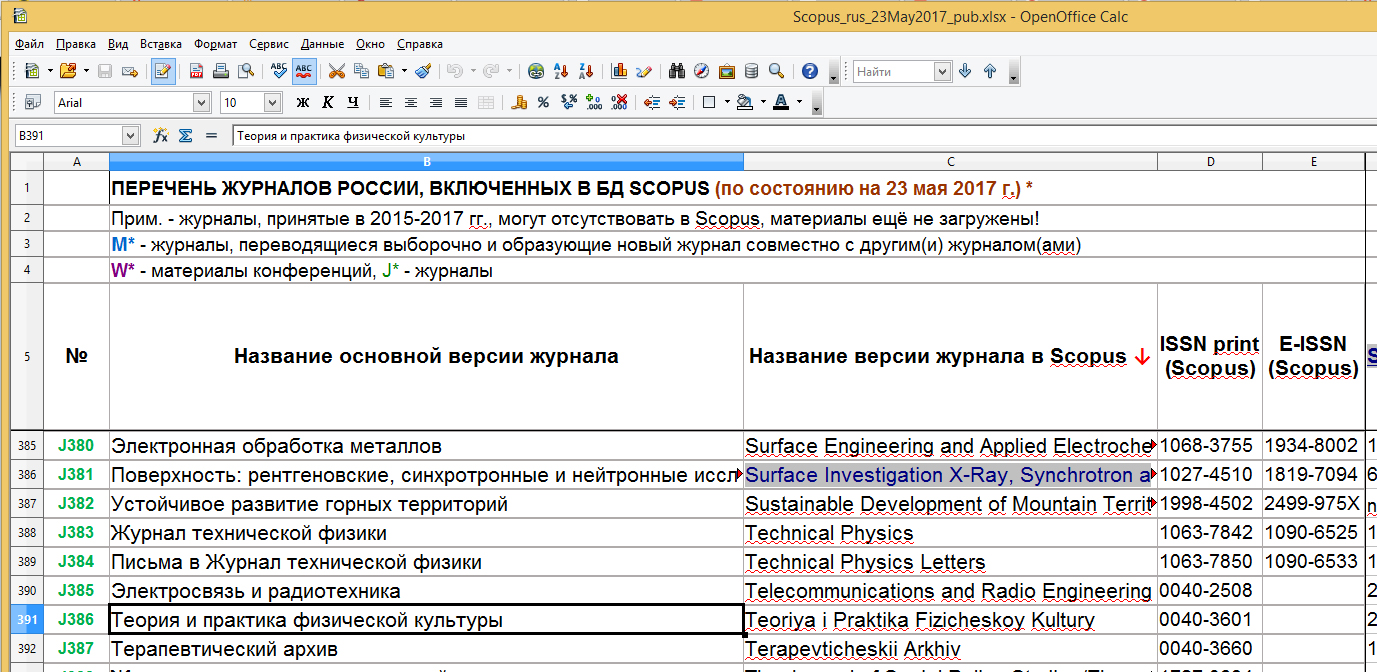Open Find & Replace binoculars icon
The width and height of the screenshot is (1377, 672).
pos(677,71)
